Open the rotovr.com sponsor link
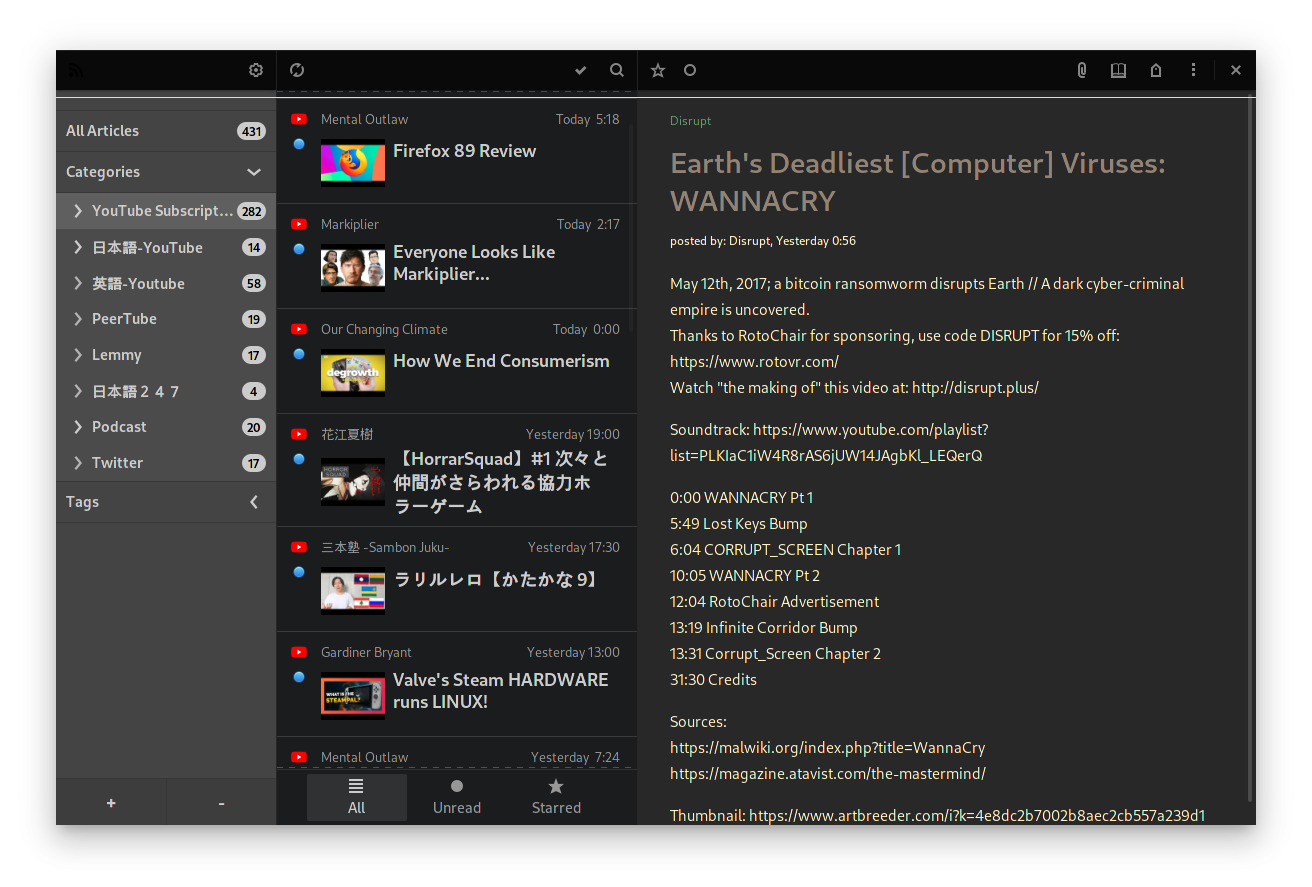This screenshot has height=887, width=1312. click(x=754, y=362)
